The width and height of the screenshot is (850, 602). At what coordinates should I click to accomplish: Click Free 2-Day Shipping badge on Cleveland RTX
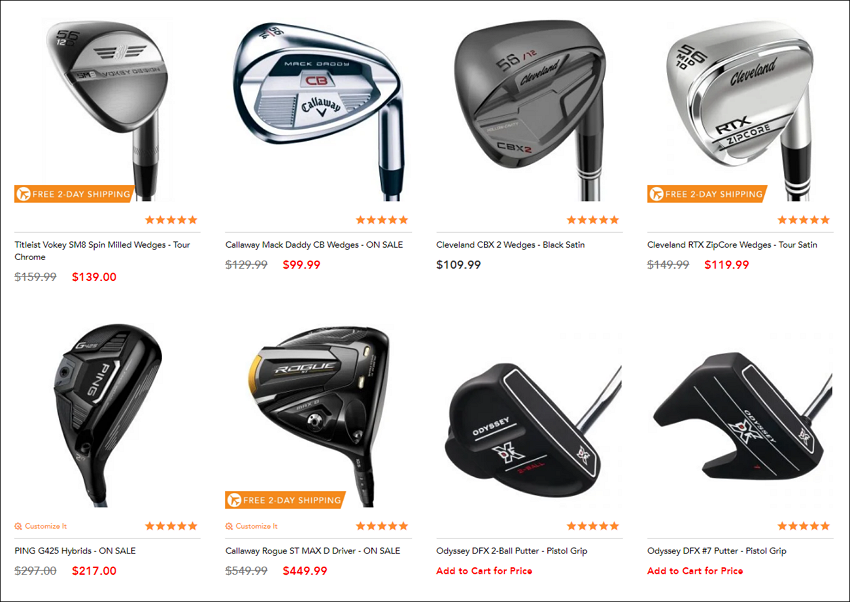[707, 193]
